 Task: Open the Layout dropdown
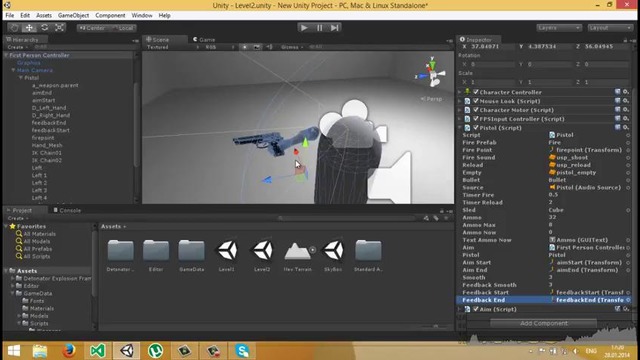610,28
